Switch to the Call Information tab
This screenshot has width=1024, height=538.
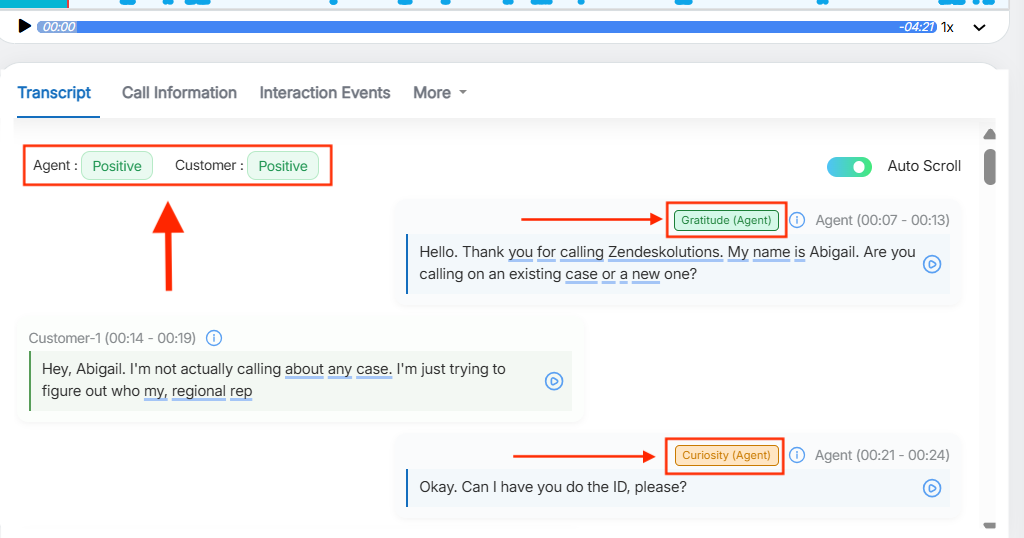179,93
